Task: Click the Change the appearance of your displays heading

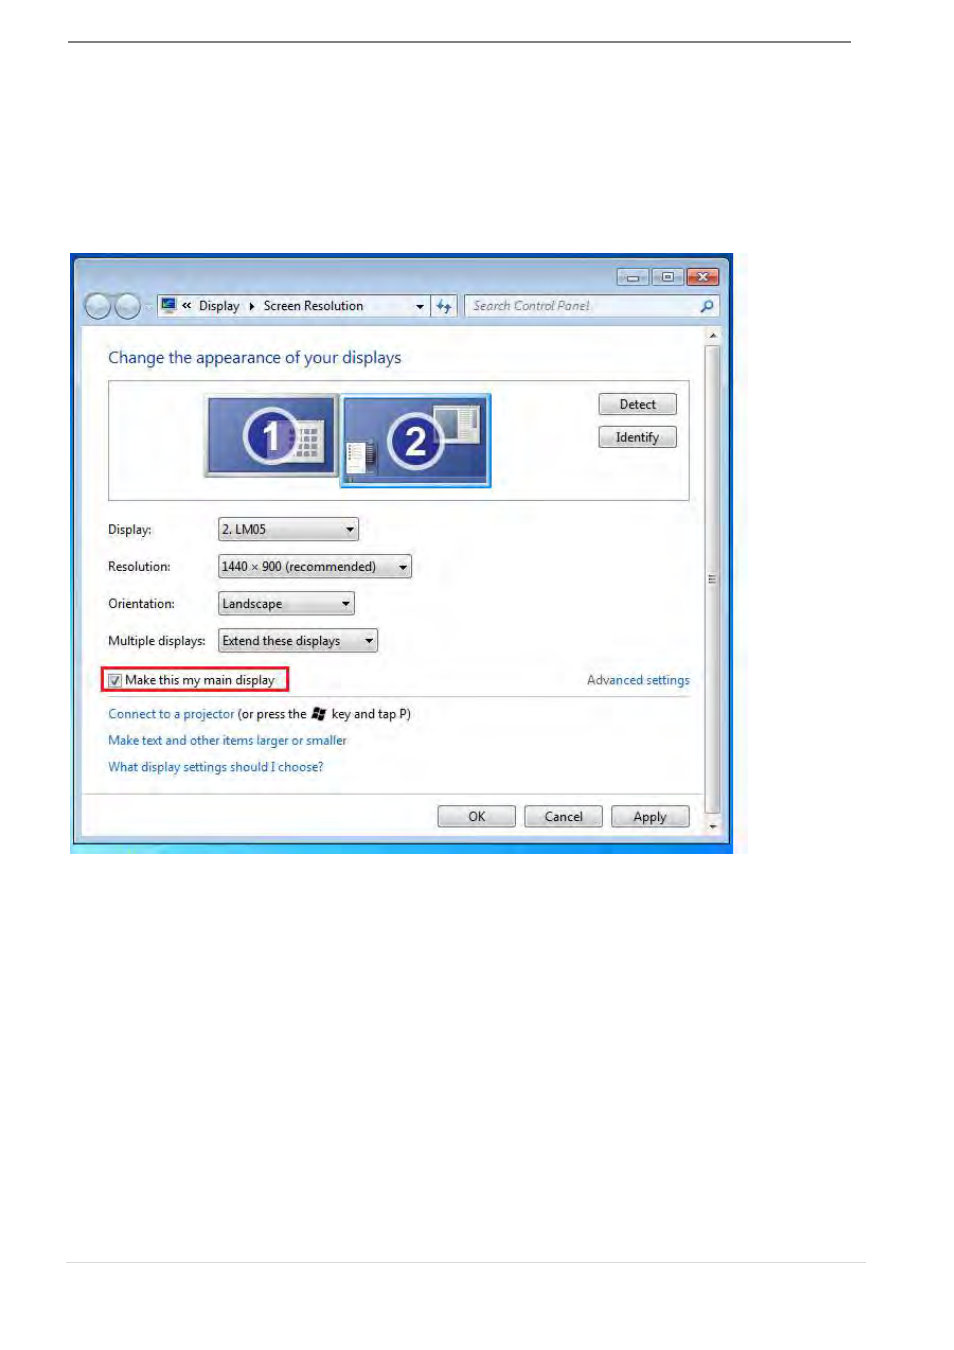Action: [255, 358]
